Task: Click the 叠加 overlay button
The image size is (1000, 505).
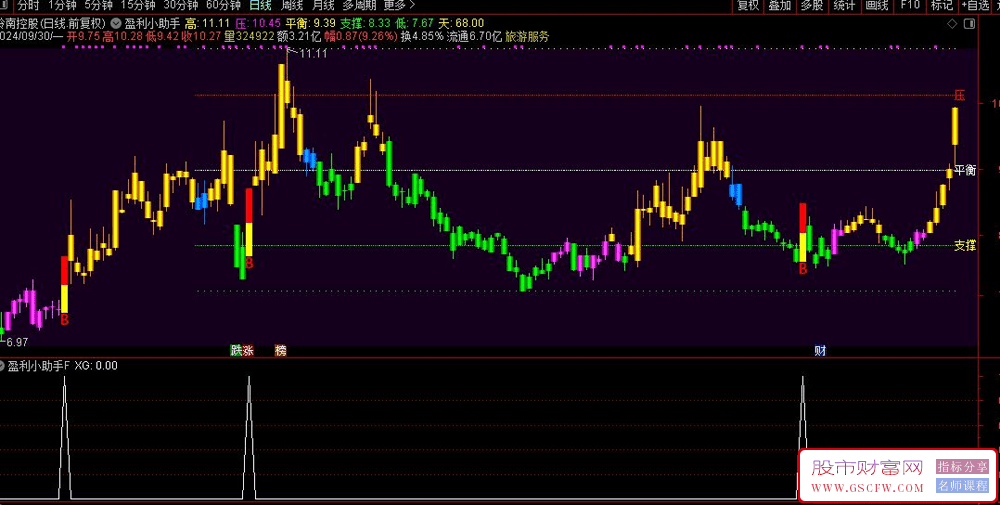Action: (x=779, y=6)
